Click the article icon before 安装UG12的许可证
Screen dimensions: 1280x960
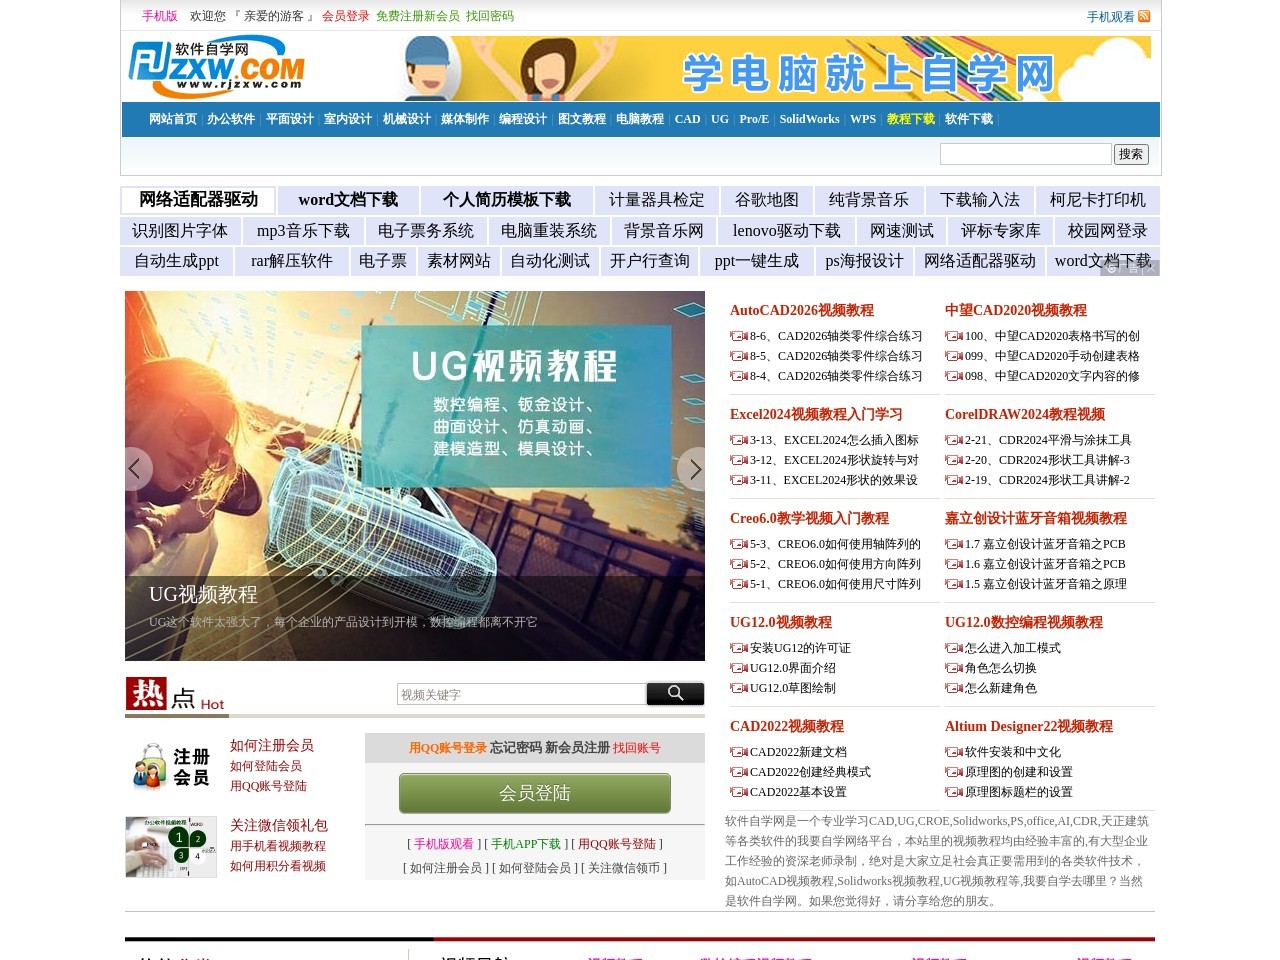(737, 648)
